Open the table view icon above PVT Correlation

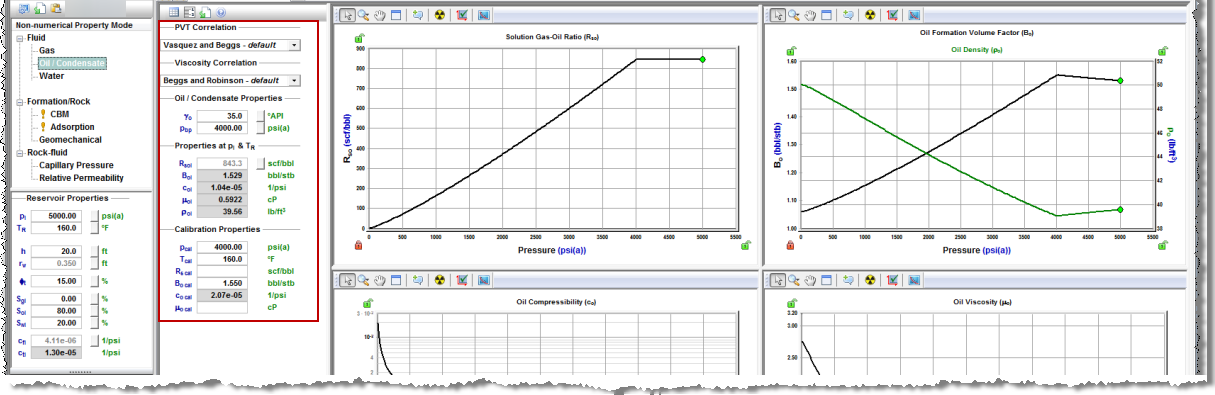click(174, 12)
